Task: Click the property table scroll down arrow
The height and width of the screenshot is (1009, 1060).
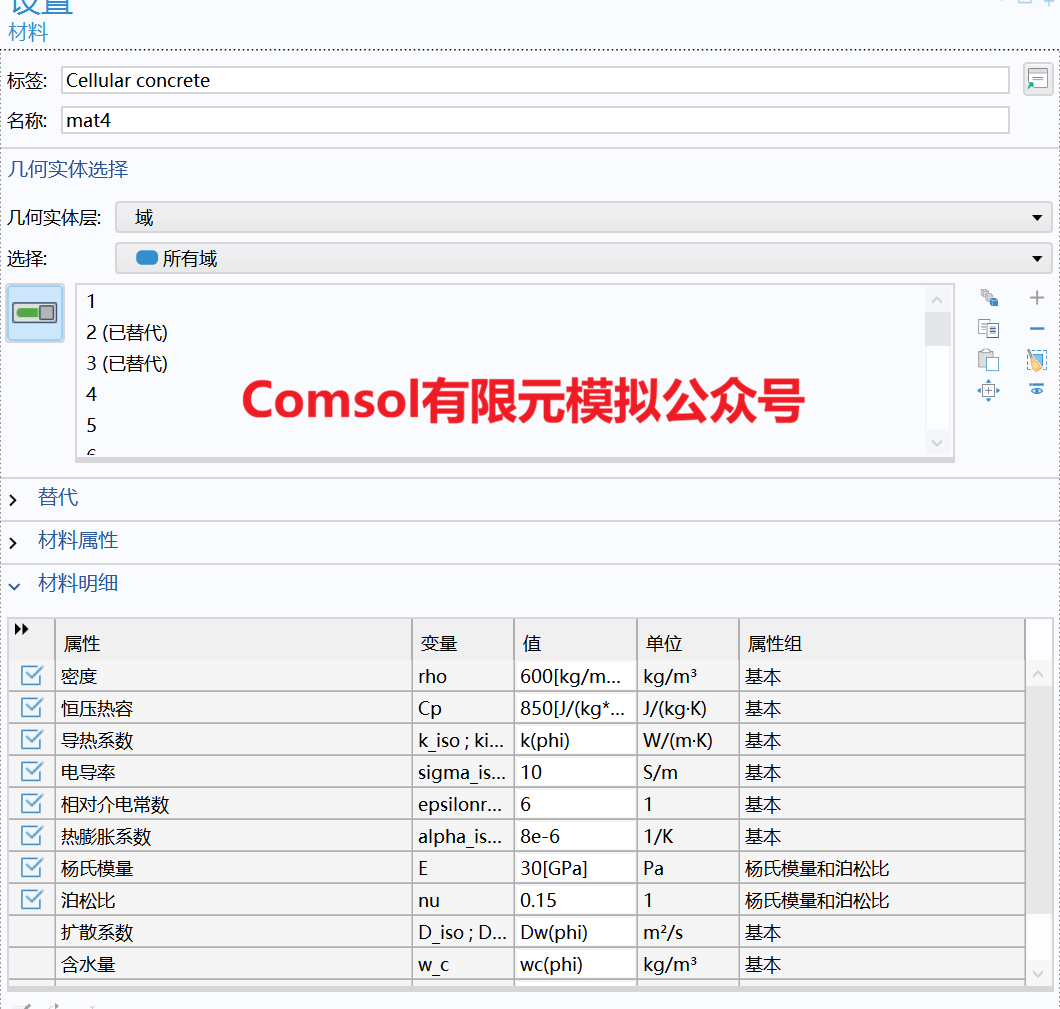Action: [1038, 974]
